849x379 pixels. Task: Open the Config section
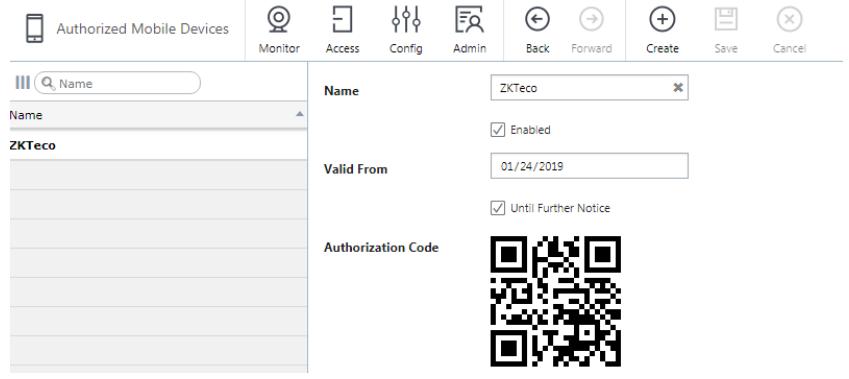pyautogui.click(x=406, y=31)
